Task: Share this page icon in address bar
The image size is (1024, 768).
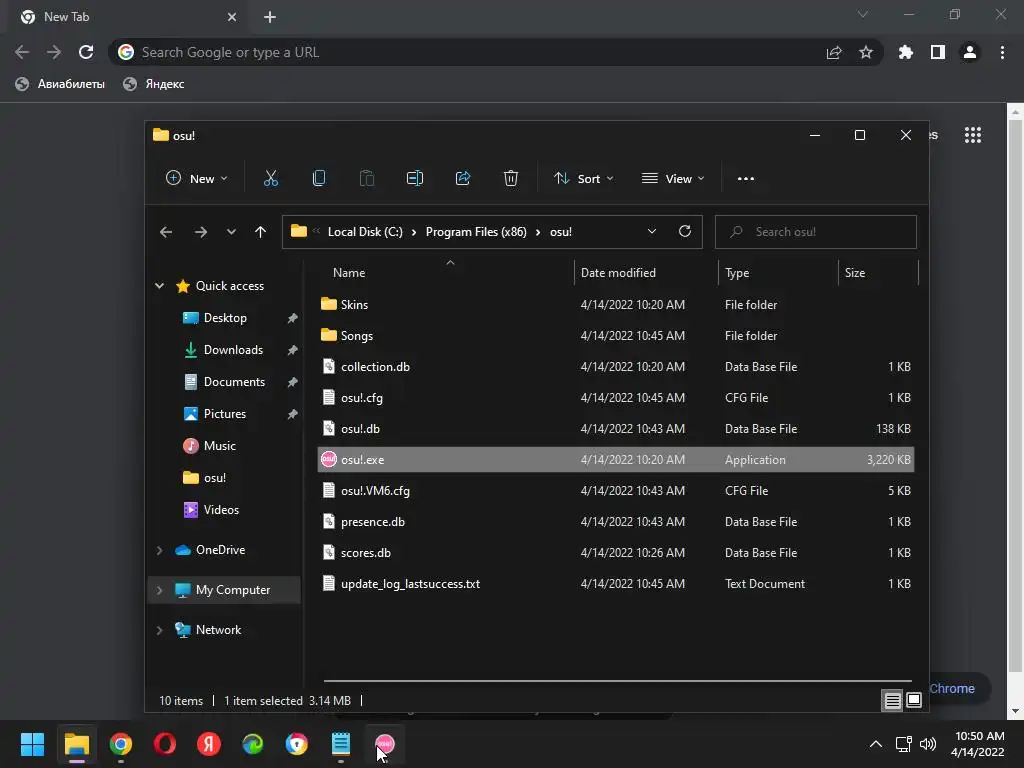Action: click(x=834, y=52)
